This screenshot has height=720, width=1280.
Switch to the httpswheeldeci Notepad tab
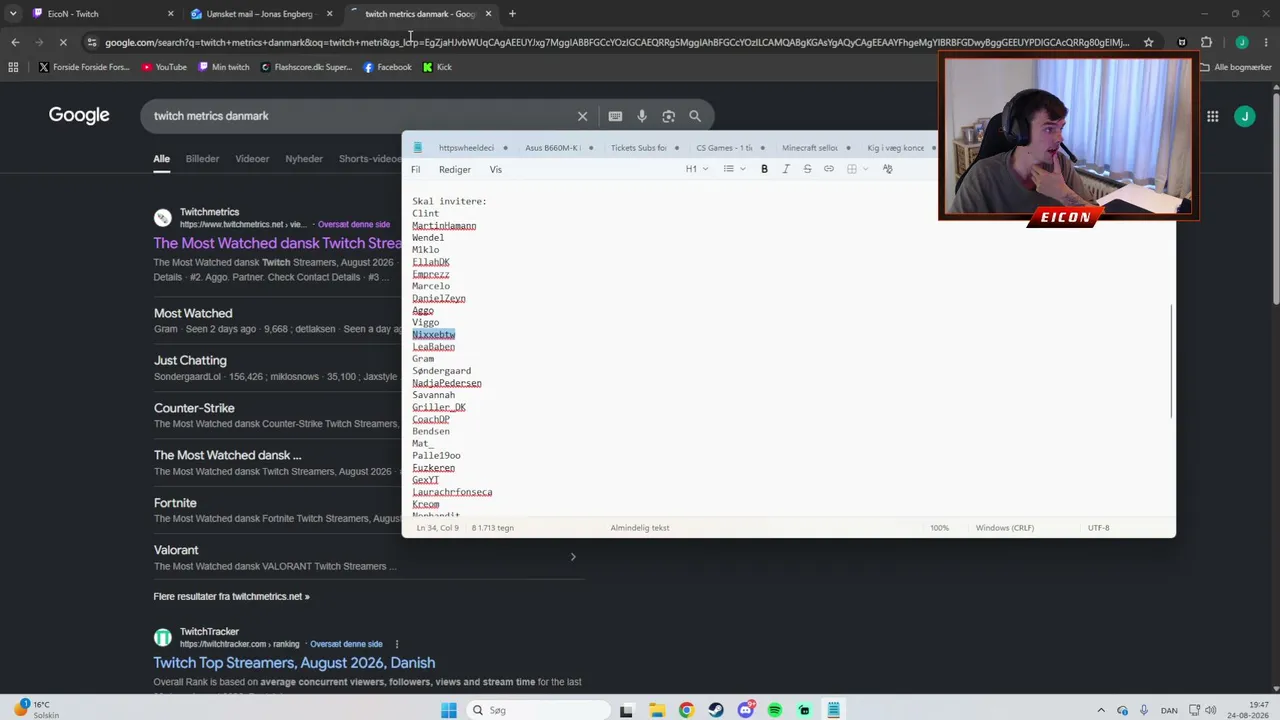point(468,148)
